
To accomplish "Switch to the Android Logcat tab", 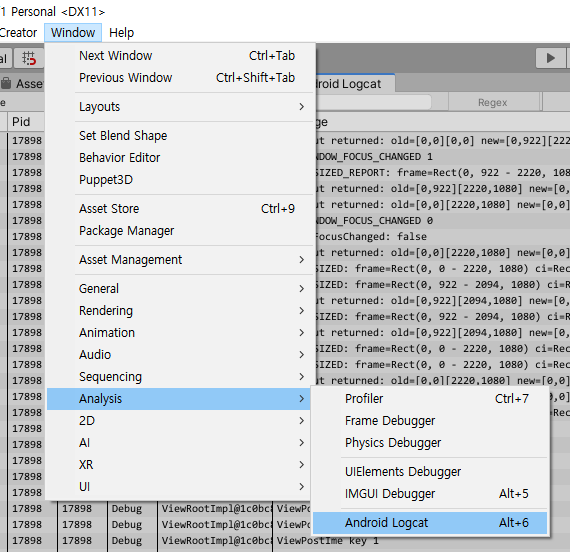I will [355, 84].
